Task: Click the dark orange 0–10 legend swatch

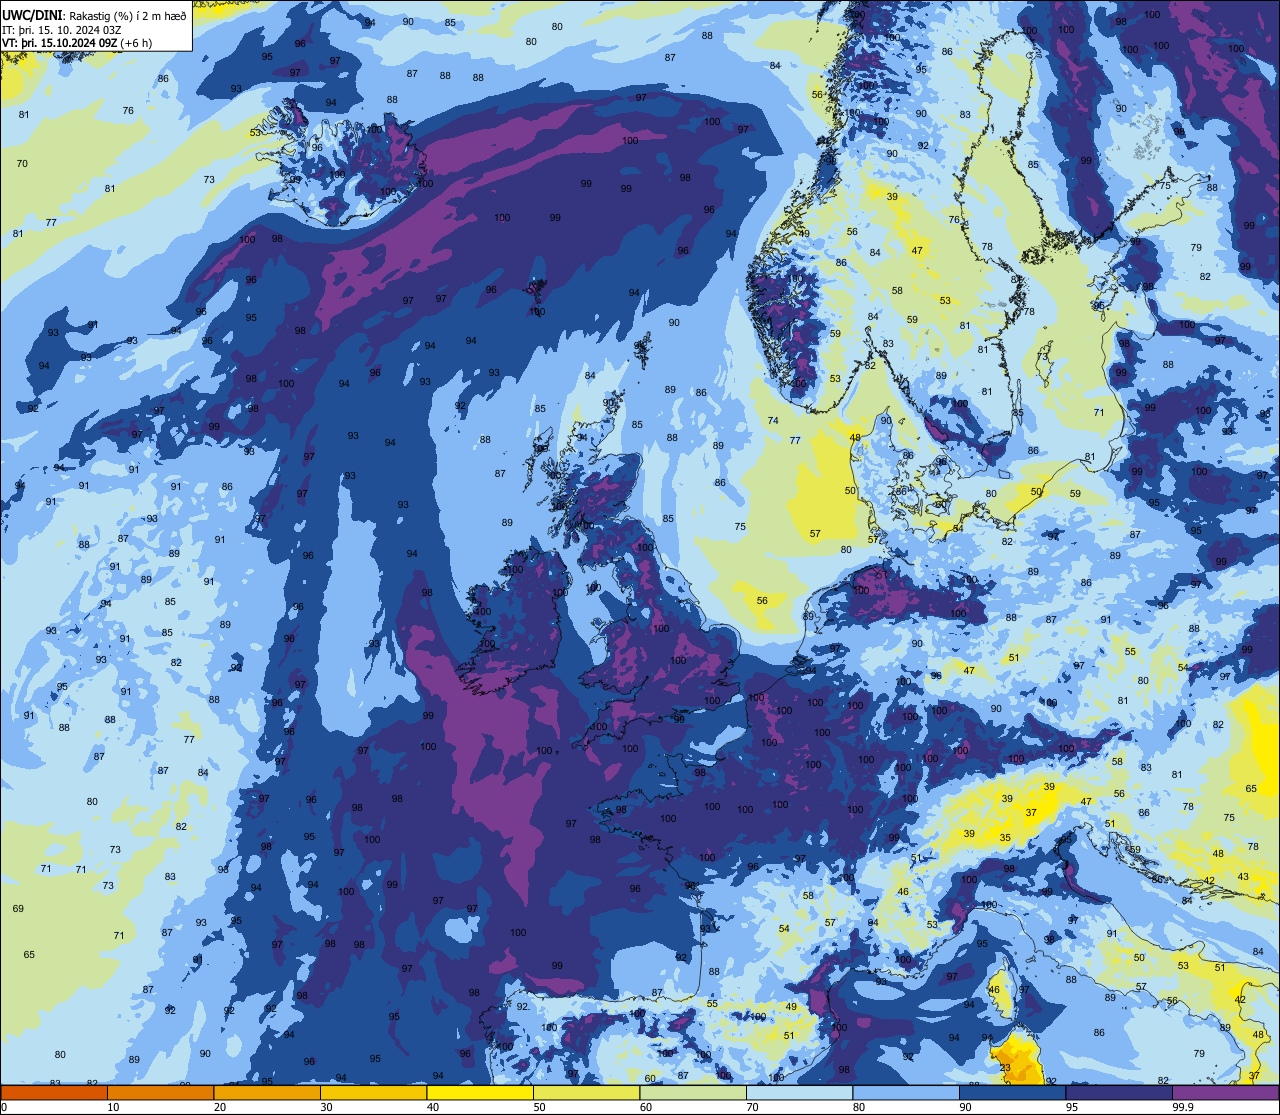Action: [54, 1092]
